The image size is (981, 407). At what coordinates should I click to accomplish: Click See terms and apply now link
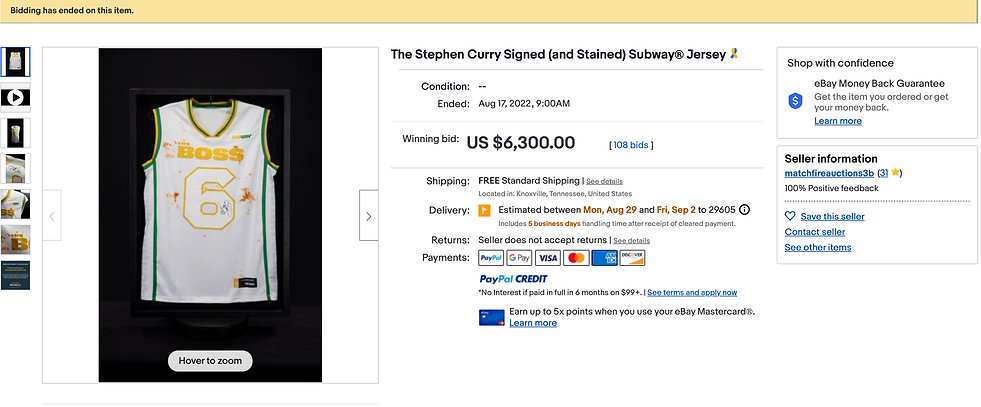coord(692,293)
